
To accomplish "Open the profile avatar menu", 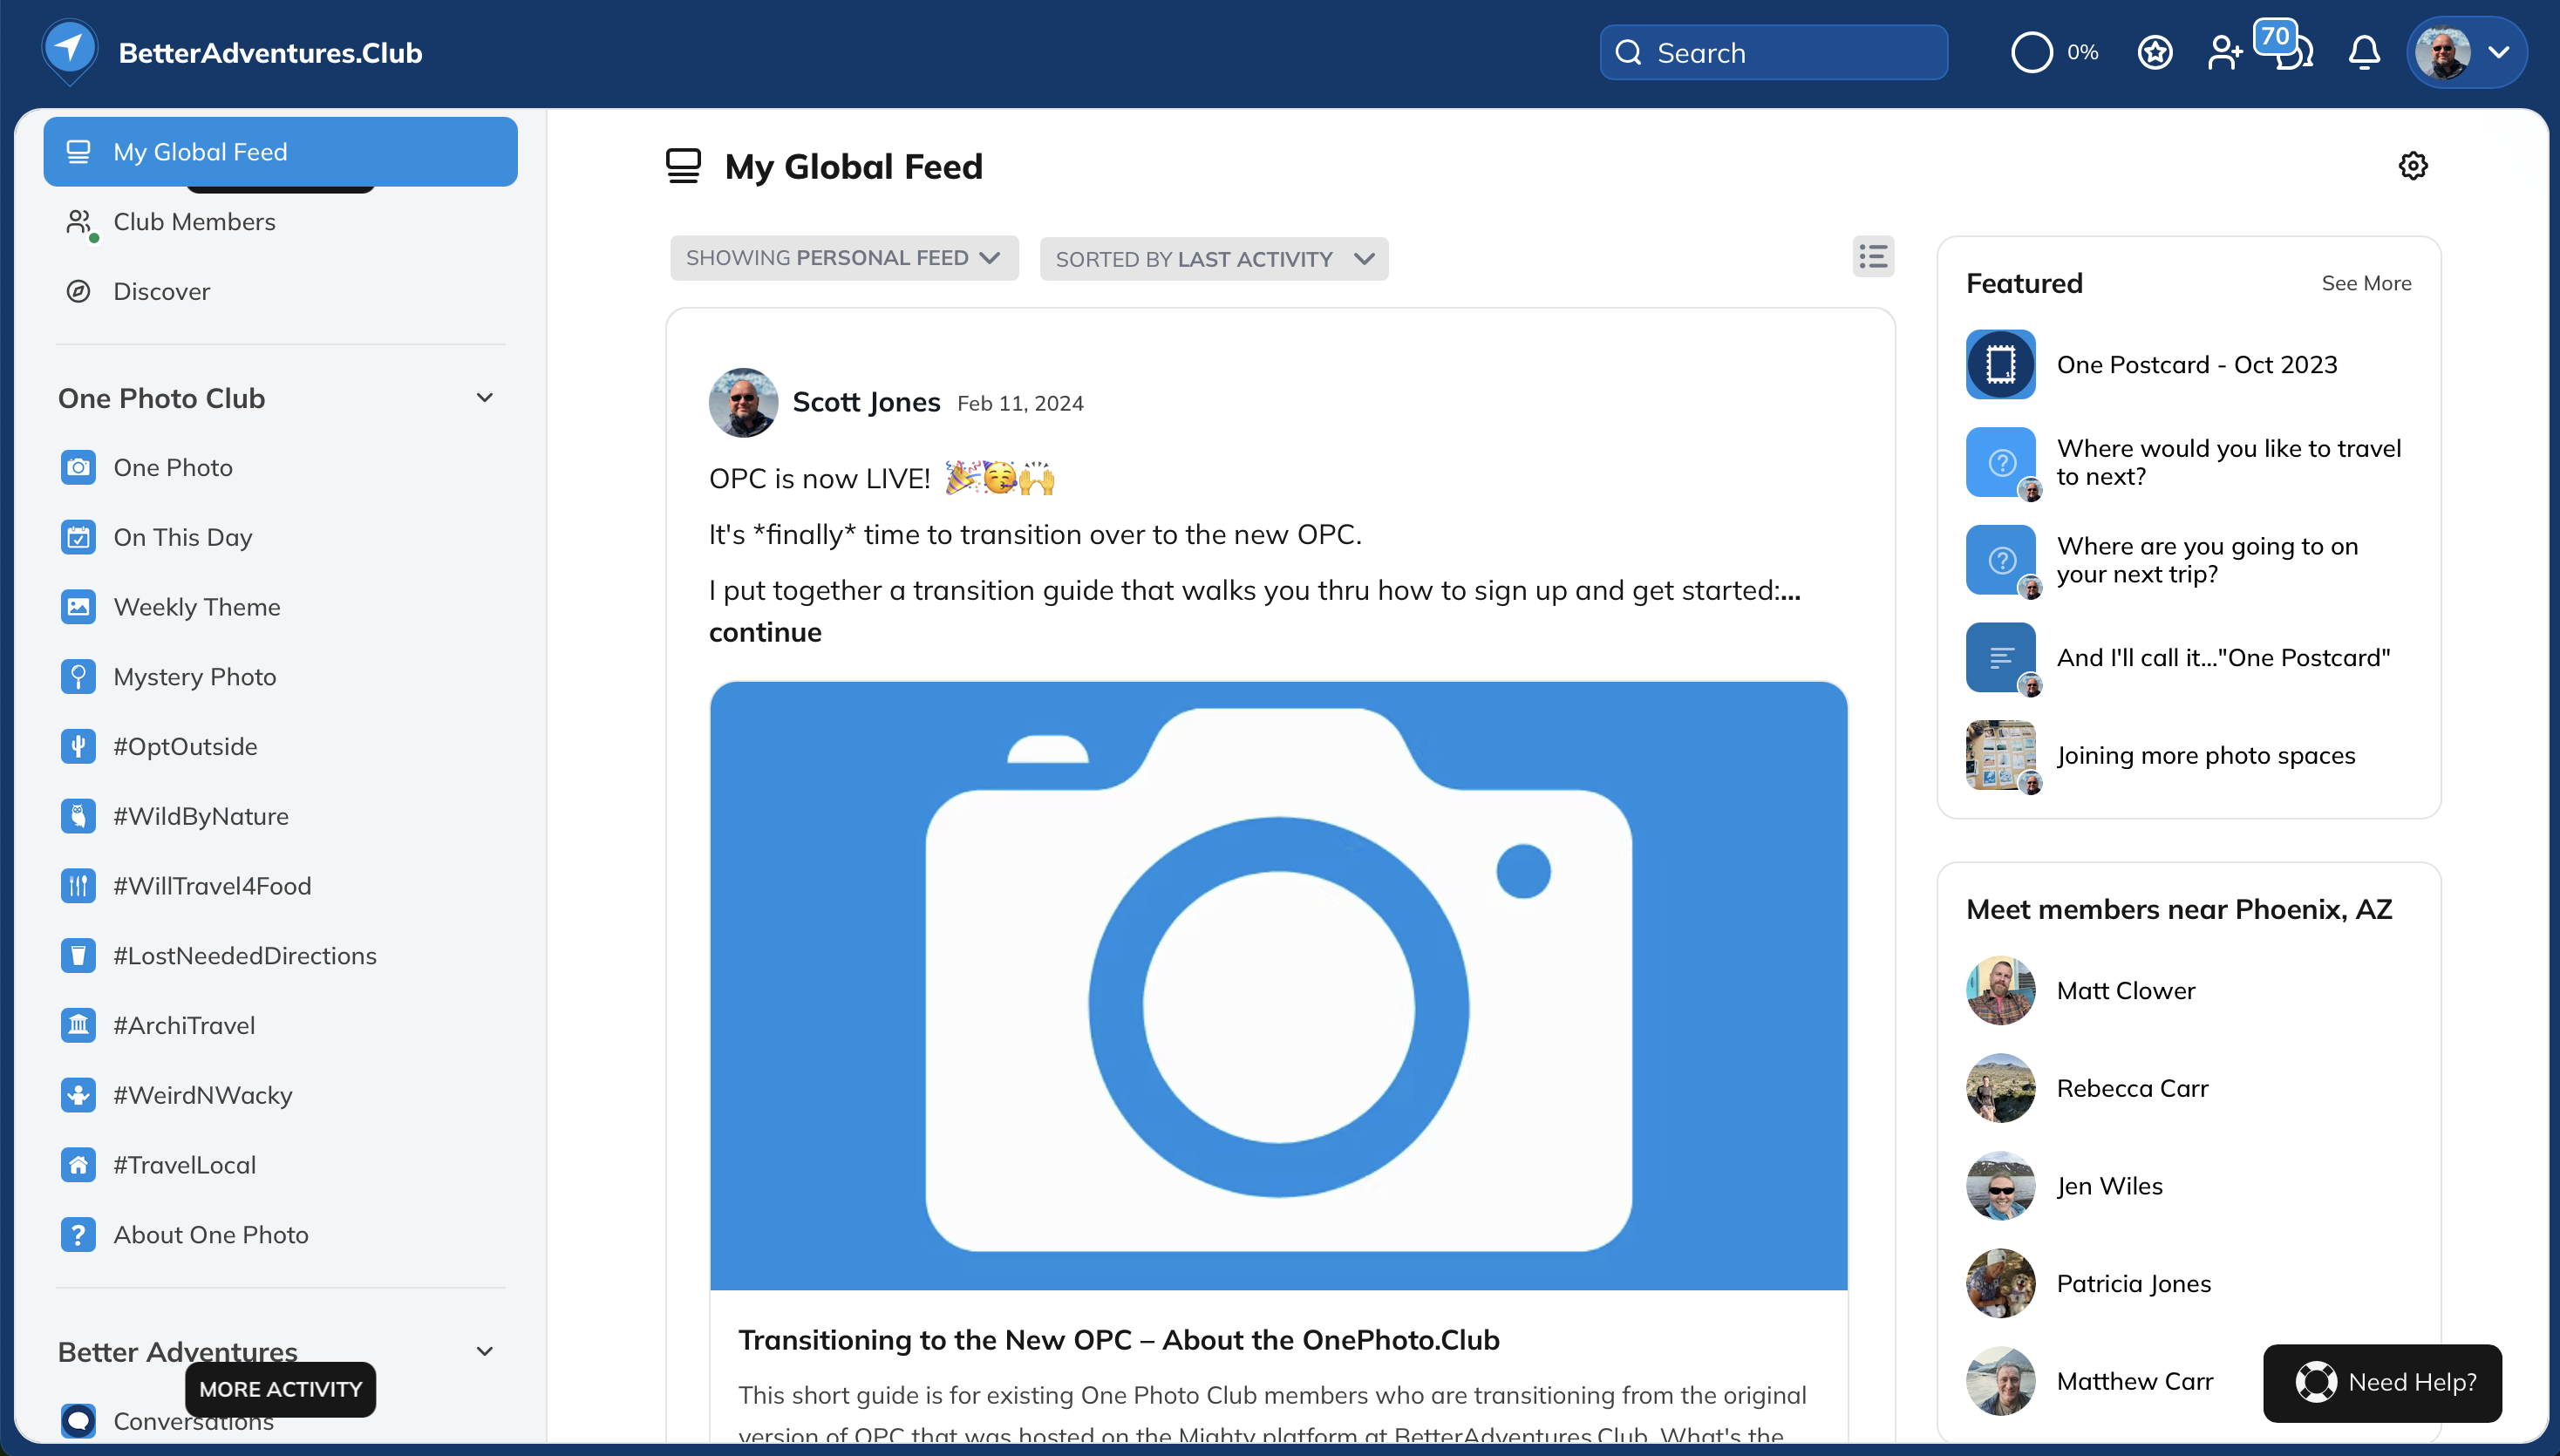I will click(x=2466, y=52).
